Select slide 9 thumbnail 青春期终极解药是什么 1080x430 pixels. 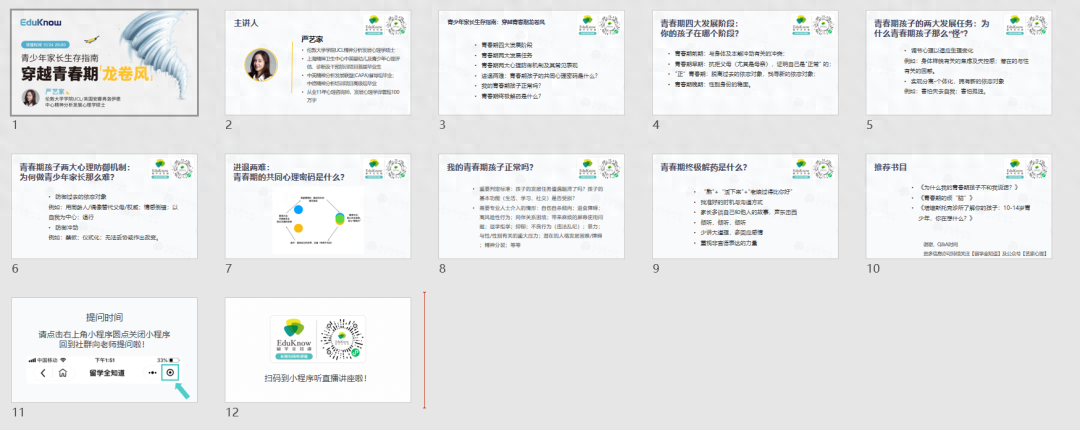(745, 206)
